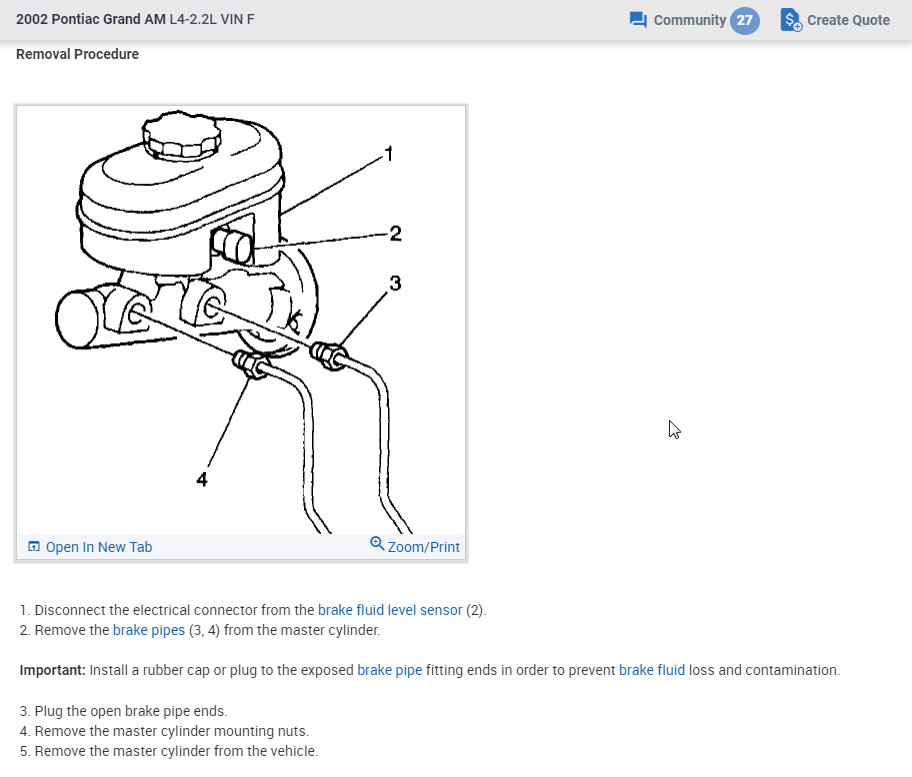
Task: Click step 'Remove the master cylinder mounting nuts.'
Action: [172, 731]
